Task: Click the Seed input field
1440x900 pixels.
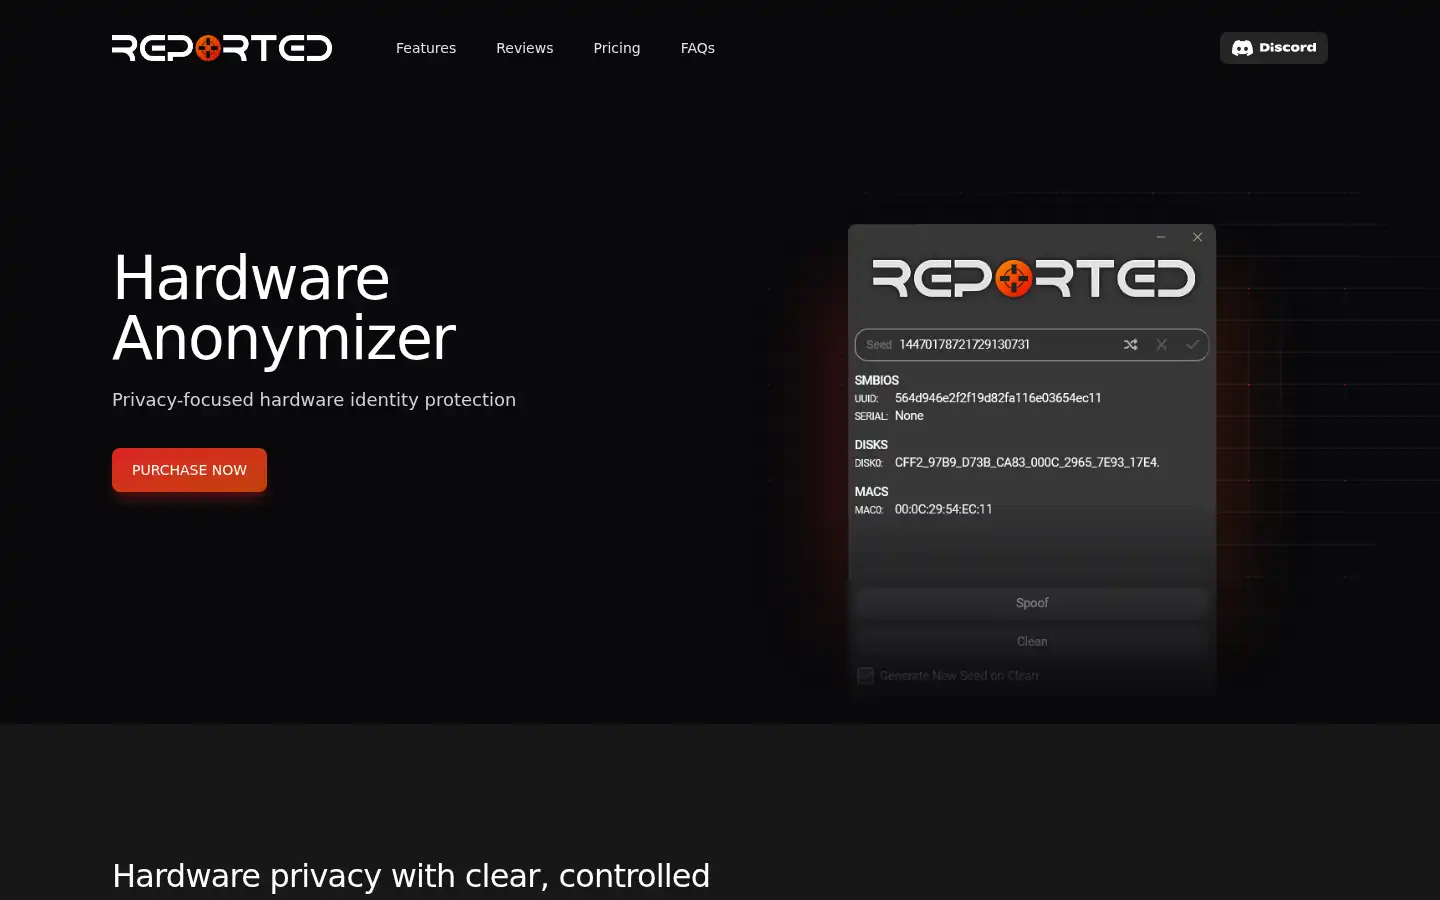Action: (x=1032, y=344)
